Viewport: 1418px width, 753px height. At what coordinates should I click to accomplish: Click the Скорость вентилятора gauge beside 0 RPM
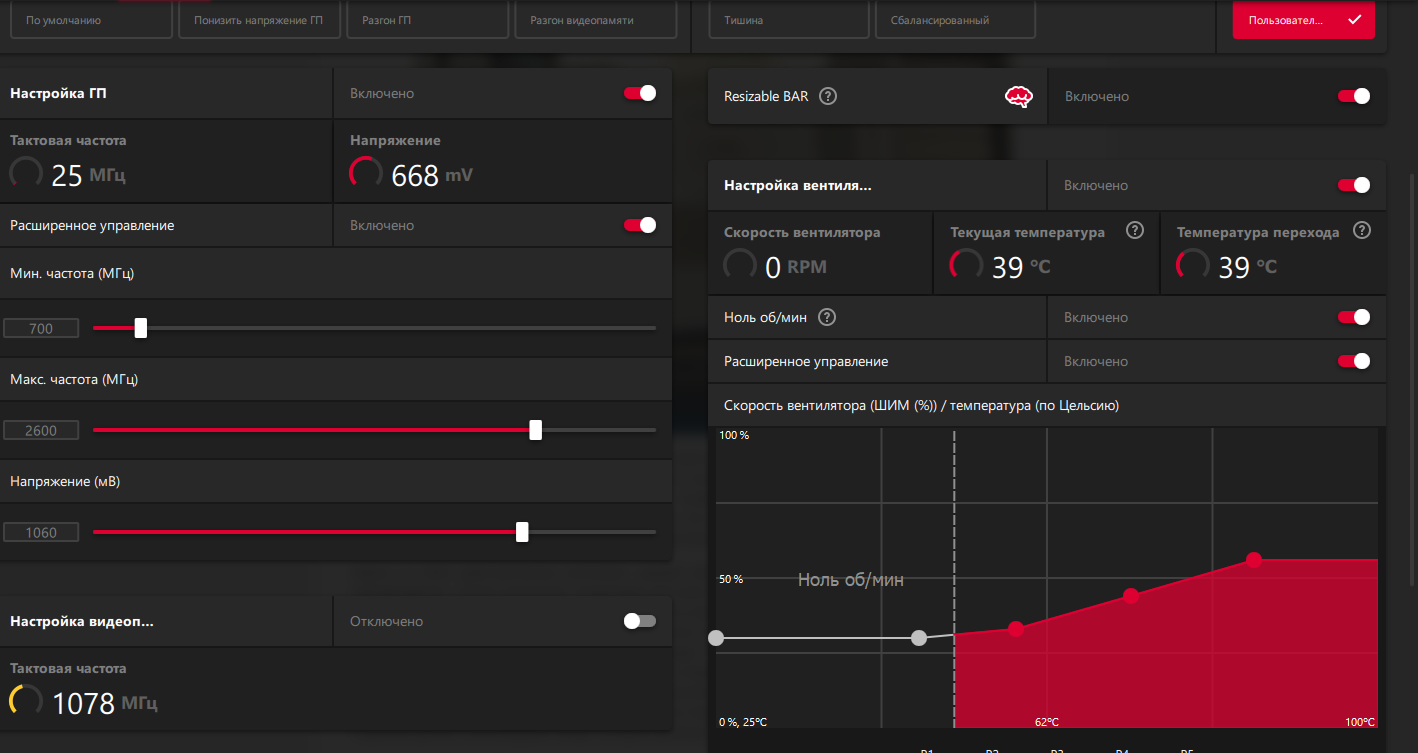[740, 266]
